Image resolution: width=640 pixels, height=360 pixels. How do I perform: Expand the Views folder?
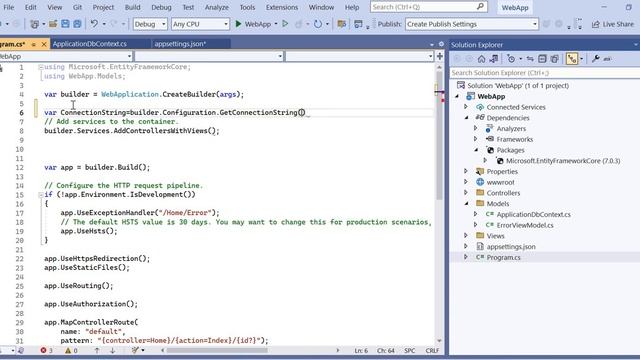(466, 236)
